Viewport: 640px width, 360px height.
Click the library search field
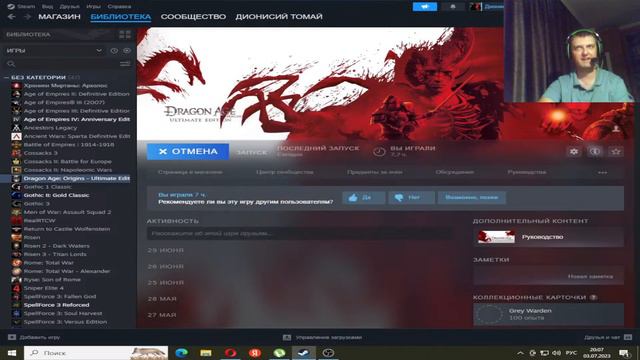(x=61, y=64)
